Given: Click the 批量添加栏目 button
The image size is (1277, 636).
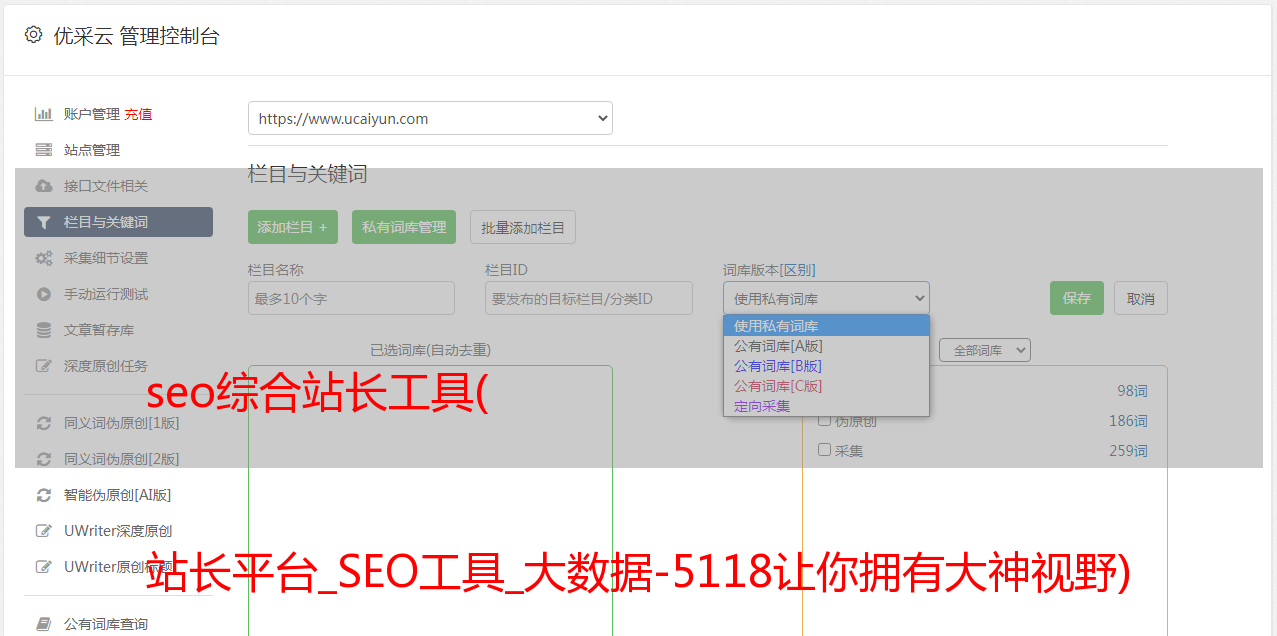Looking at the screenshot, I should point(523,227).
